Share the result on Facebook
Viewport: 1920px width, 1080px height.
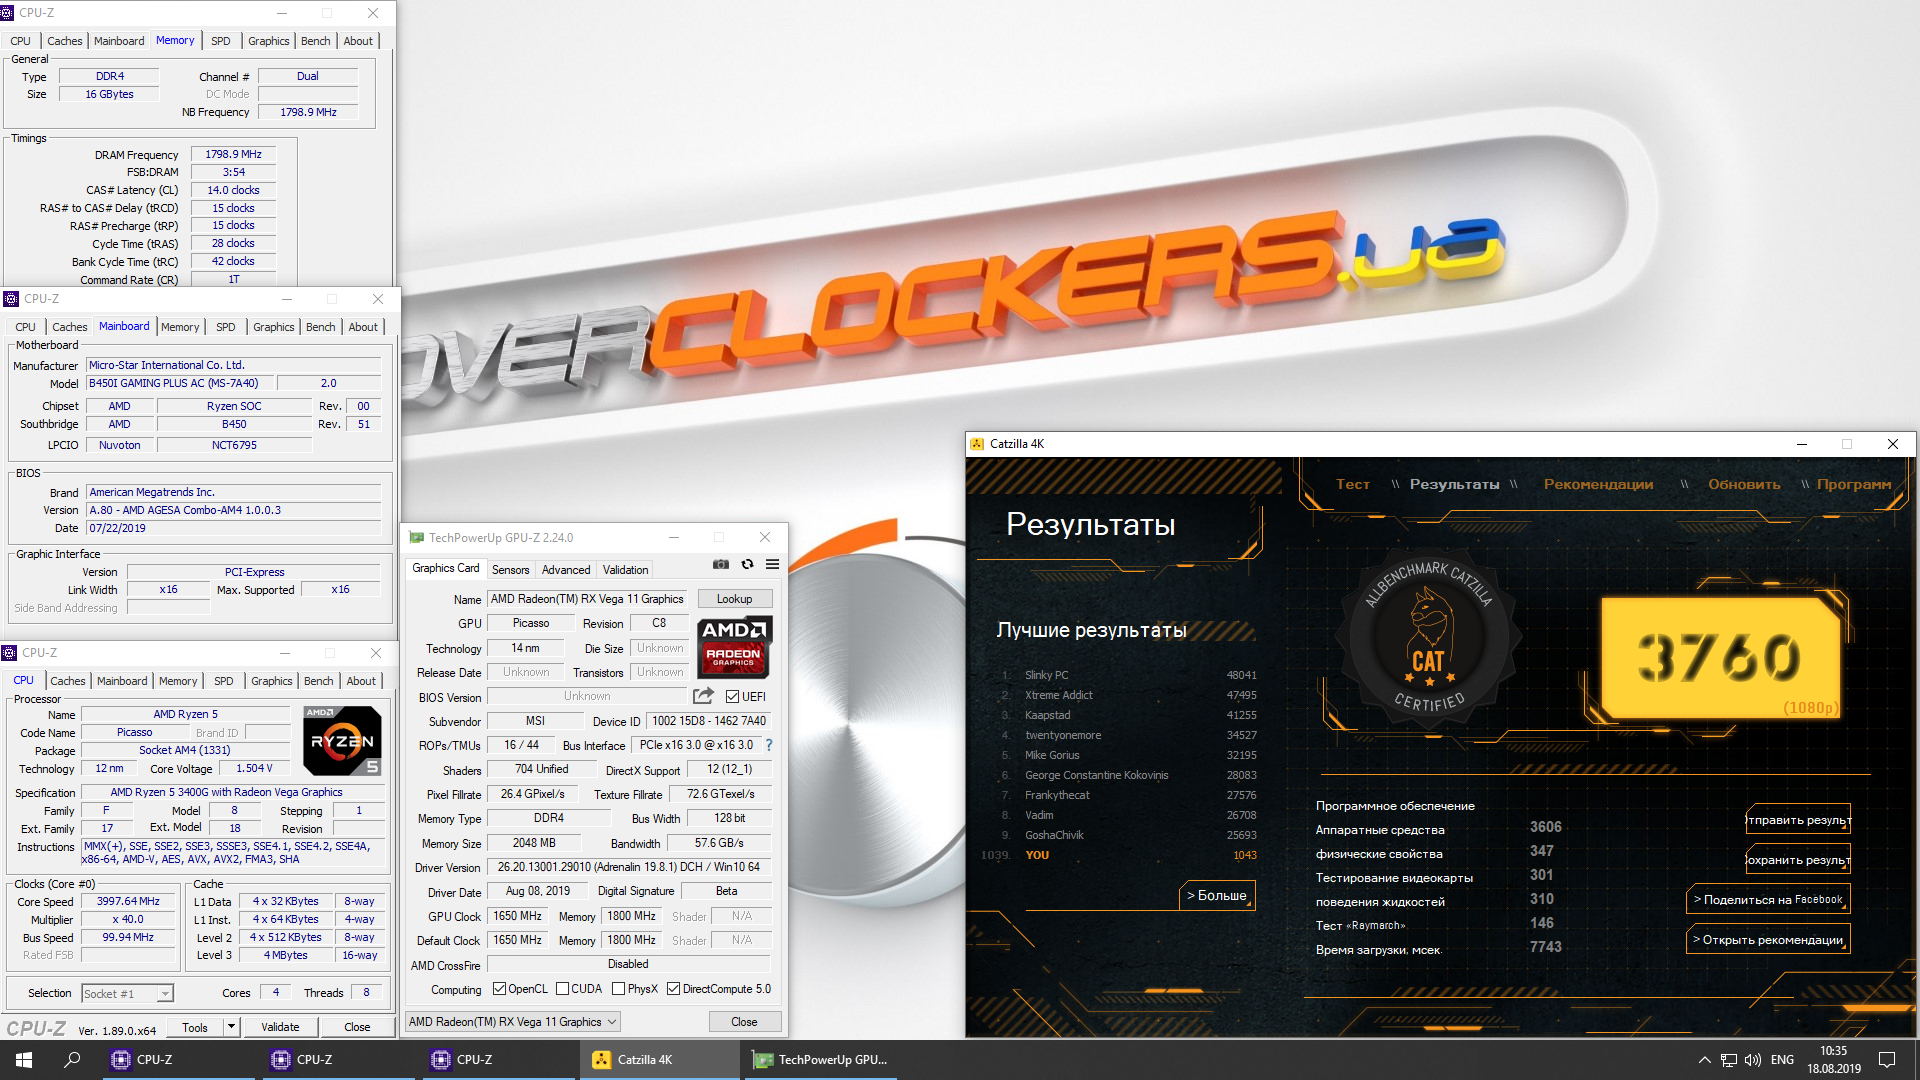1768,899
